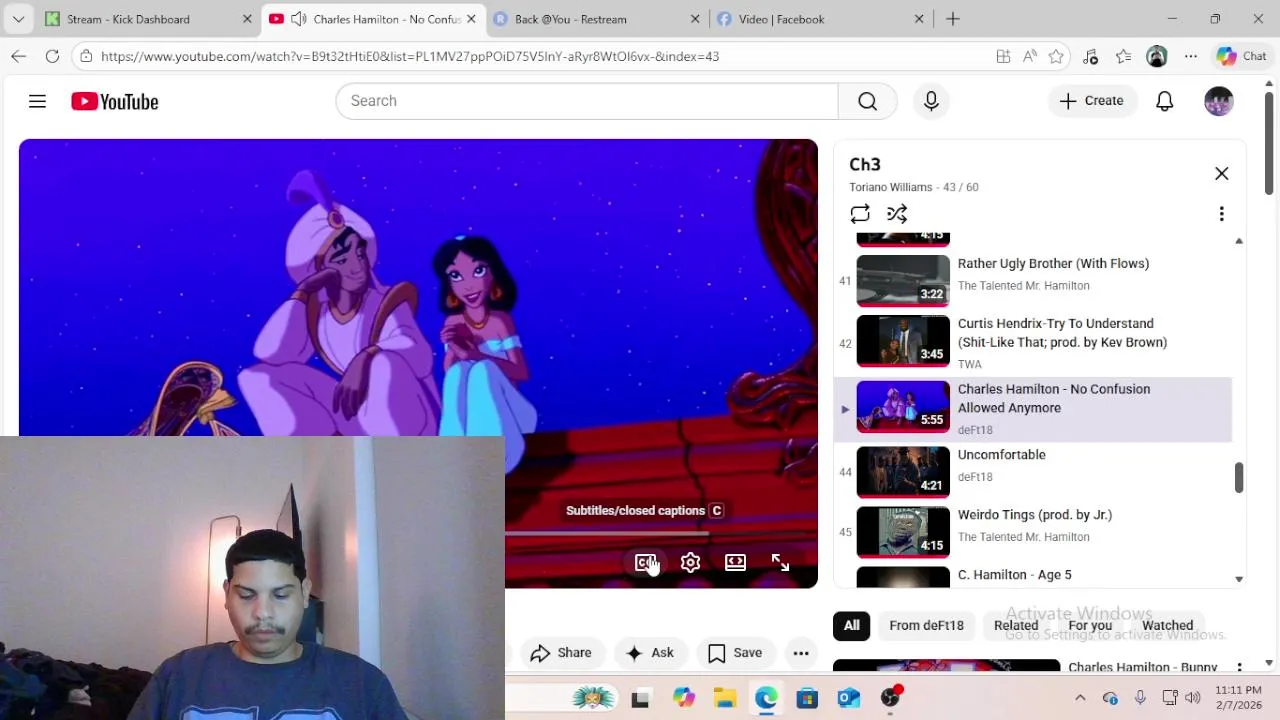Open YouTube guide hamburger menu

pyautogui.click(x=37, y=101)
